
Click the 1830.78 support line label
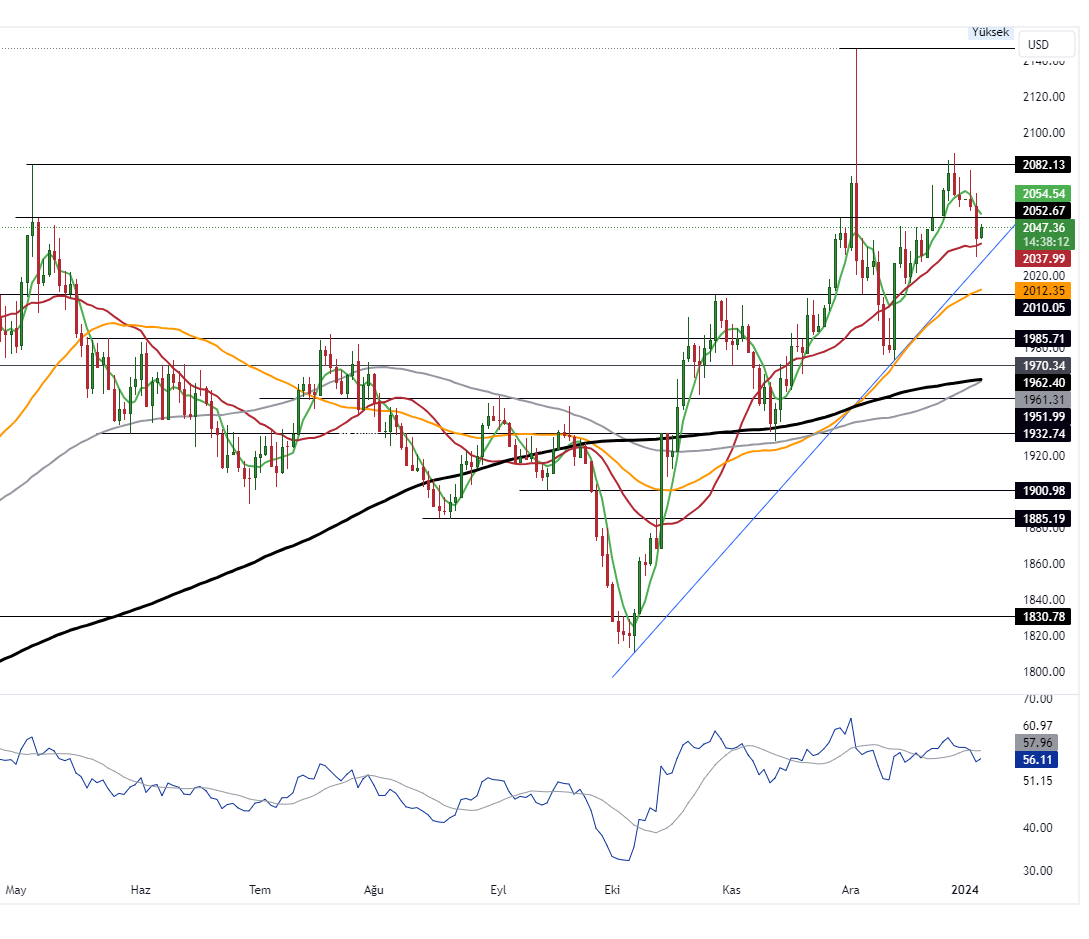(x=1042, y=616)
